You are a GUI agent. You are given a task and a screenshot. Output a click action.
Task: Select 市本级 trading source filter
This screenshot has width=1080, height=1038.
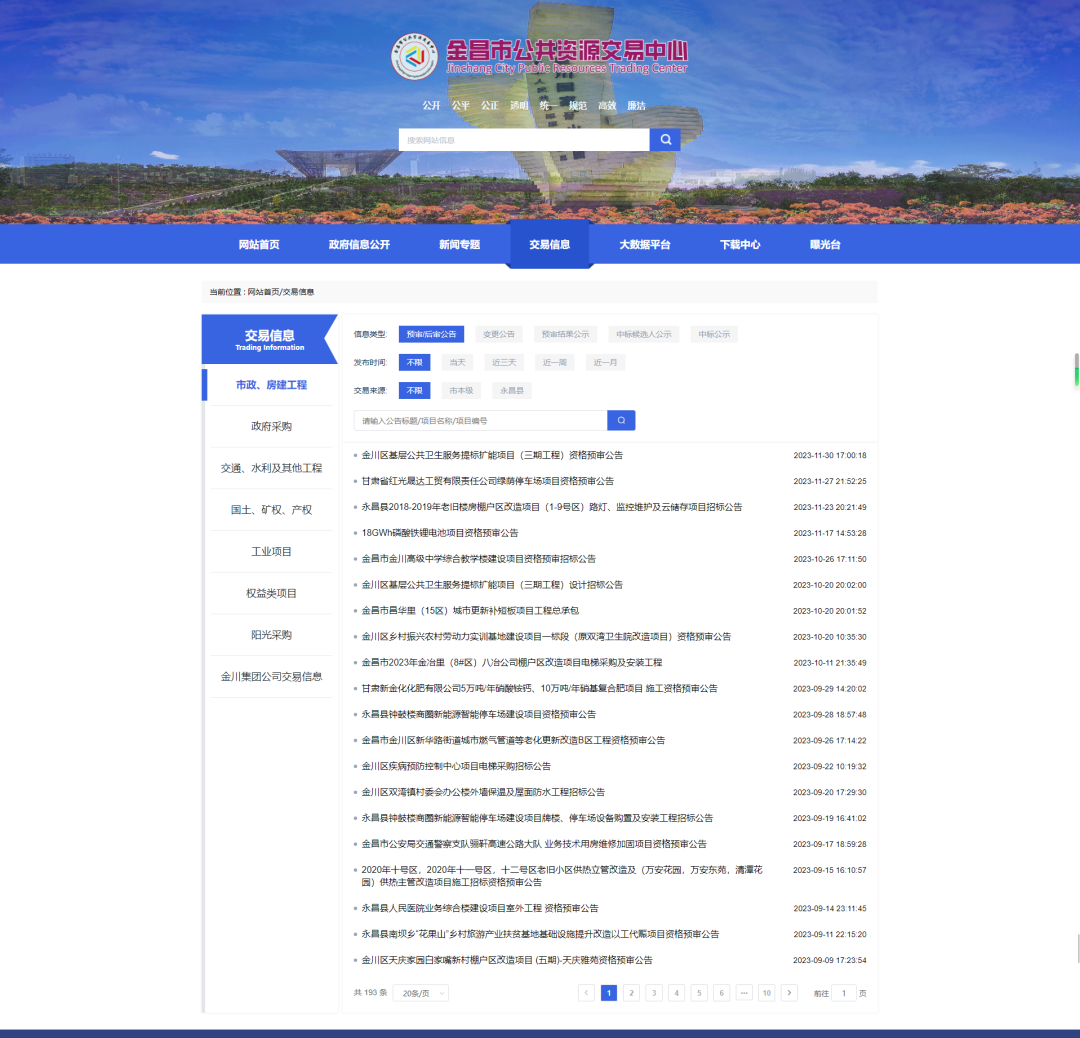pyautogui.click(x=461, y=391)
